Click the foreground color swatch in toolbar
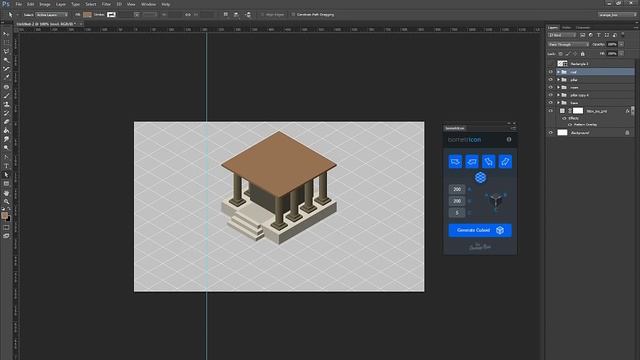Screen dimensions: 640x360 (4, 215)
